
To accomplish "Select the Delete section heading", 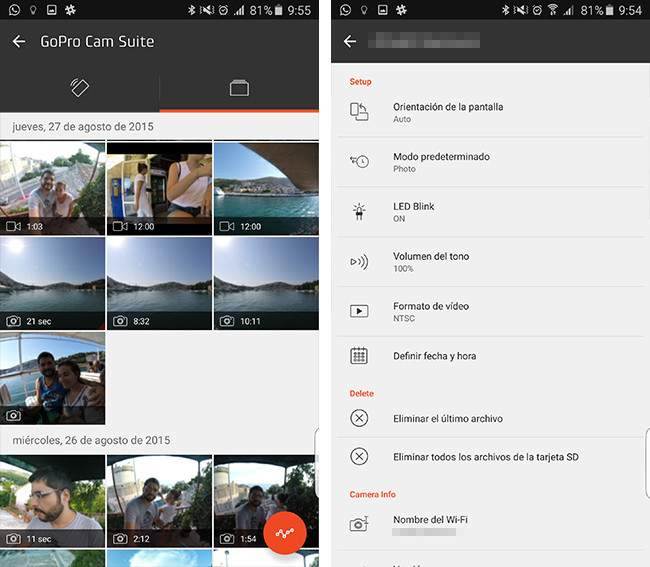I will click(361, 393).
